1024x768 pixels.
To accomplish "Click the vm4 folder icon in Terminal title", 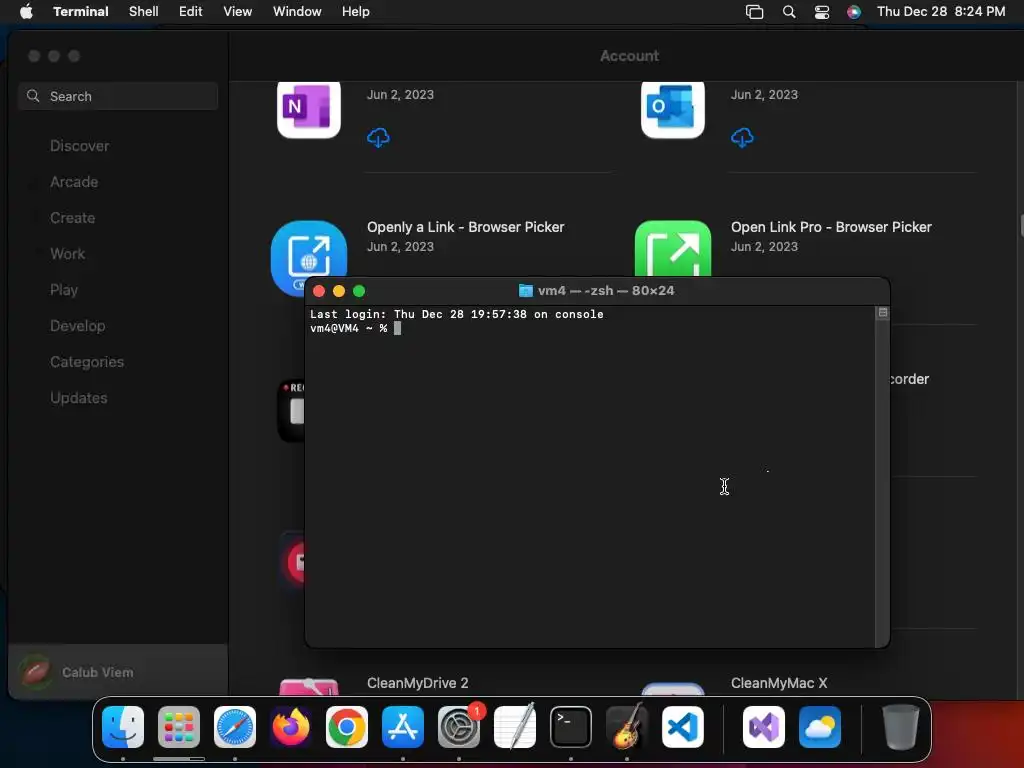I will (526, 291).
